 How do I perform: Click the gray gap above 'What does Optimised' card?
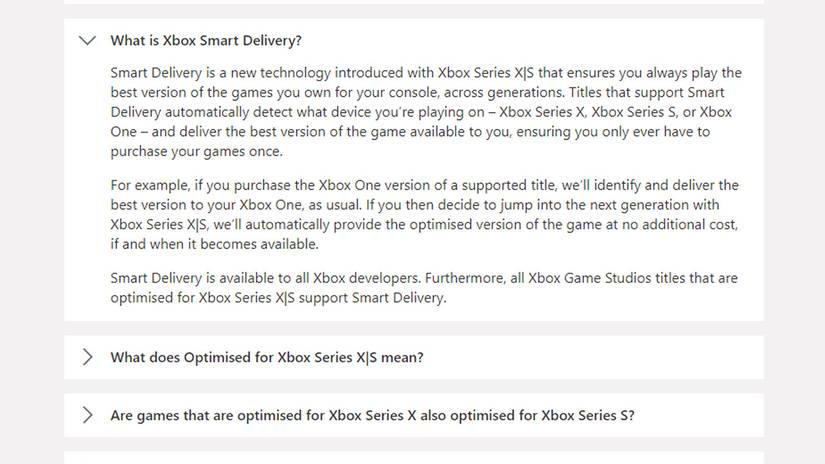click(413, 328)
